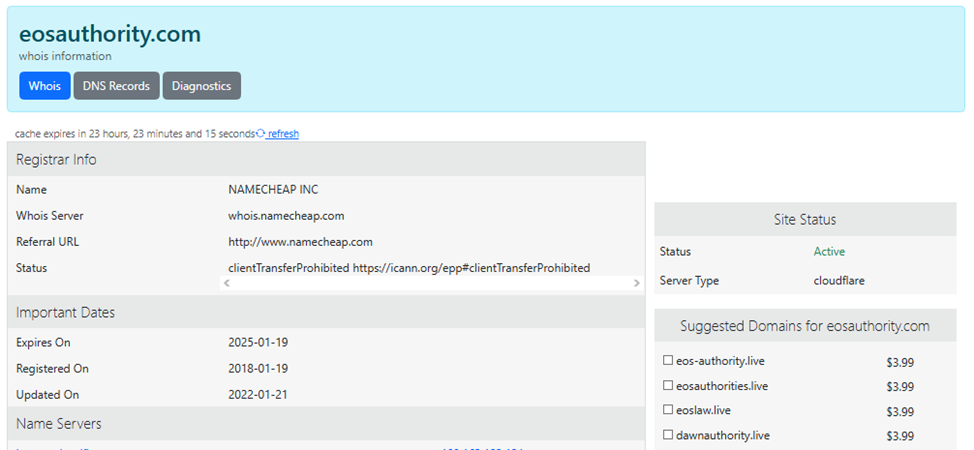This screenshot has width=974, height=450.
Task: Click the Registered On row label
Action: 52,369
